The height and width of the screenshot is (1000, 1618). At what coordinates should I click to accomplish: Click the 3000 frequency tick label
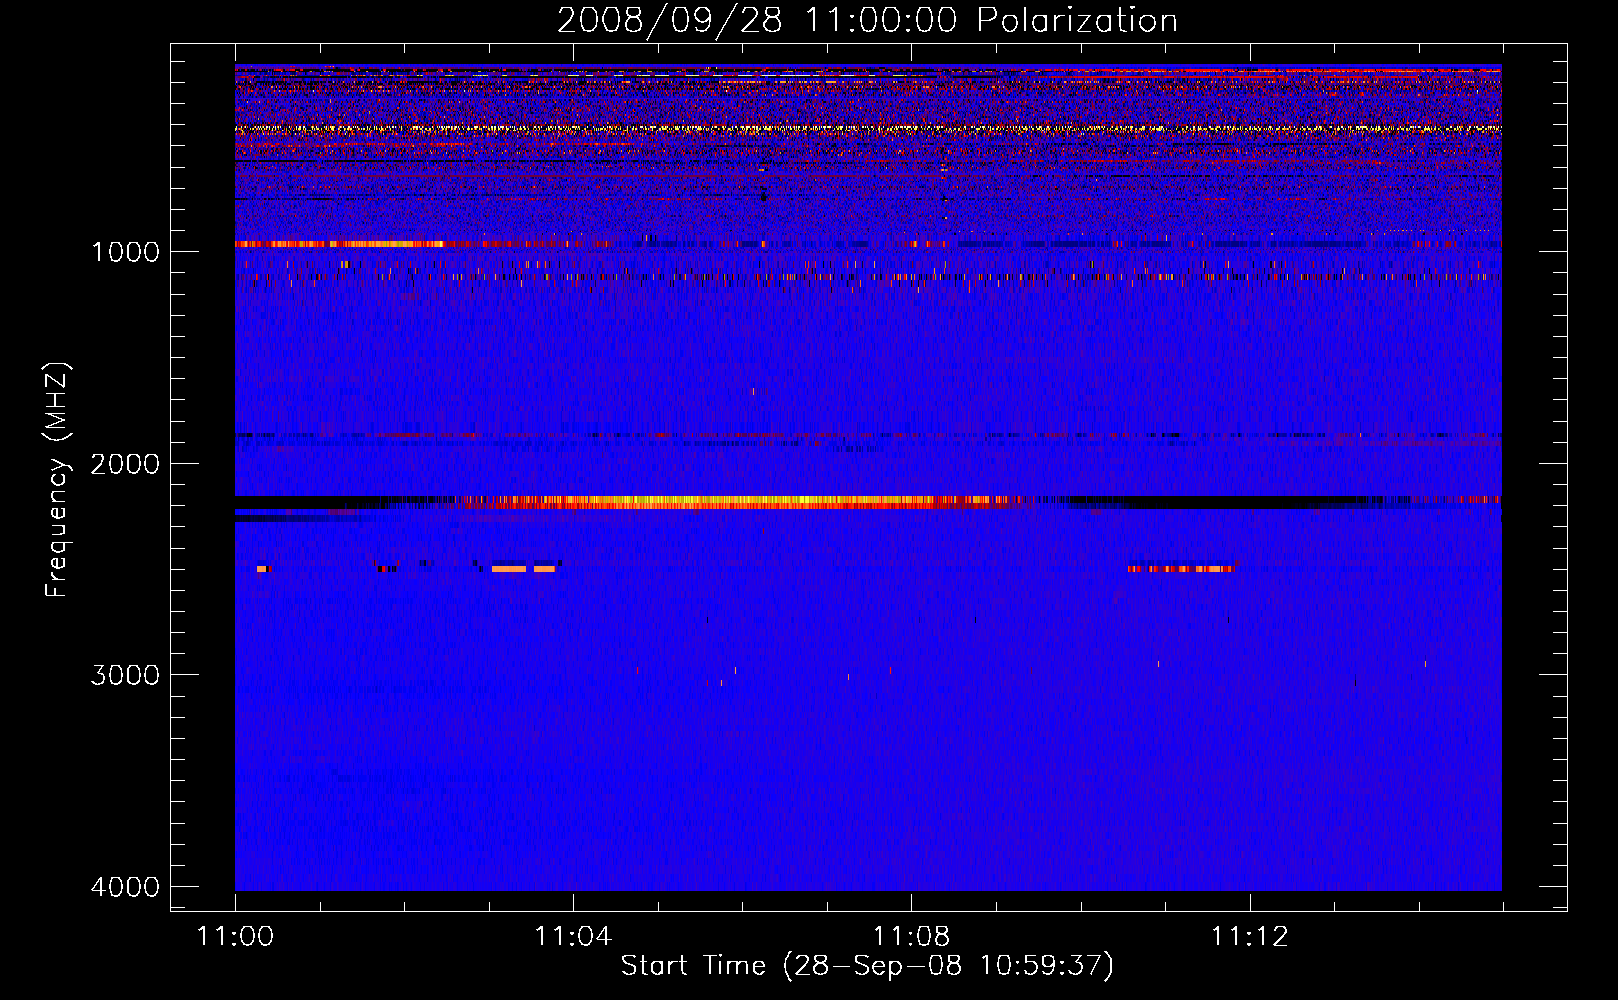click(125, 675)
